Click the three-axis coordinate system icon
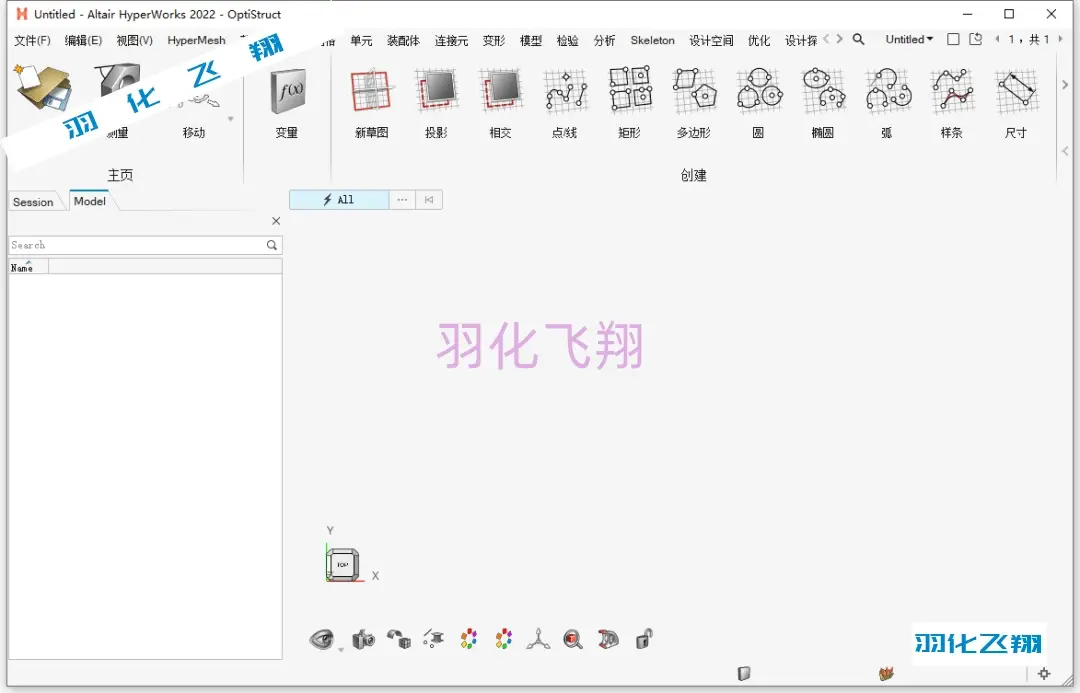The width and height of the screenshot is (1080, 693). click(x=538, y=639)
